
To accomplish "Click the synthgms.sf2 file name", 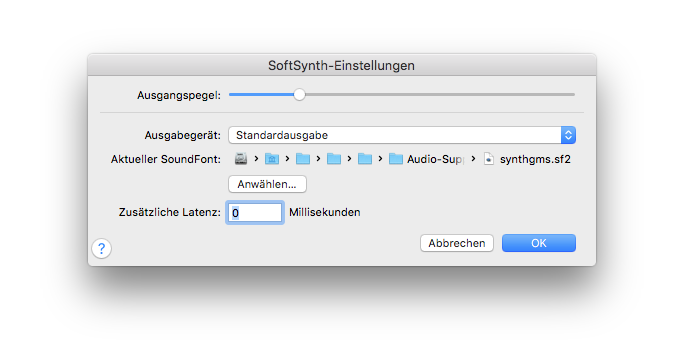I will [535, 159].
